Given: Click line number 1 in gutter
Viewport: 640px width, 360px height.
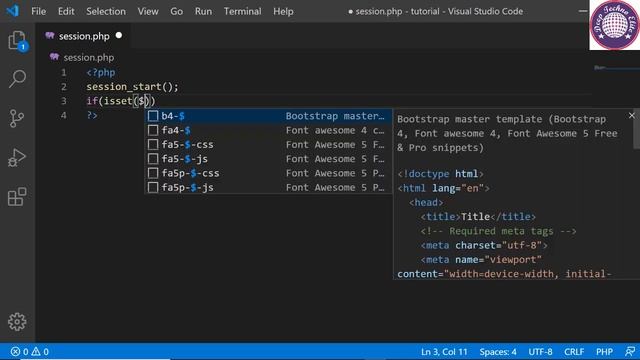Looking at the screenshot, I should (64, 73).
